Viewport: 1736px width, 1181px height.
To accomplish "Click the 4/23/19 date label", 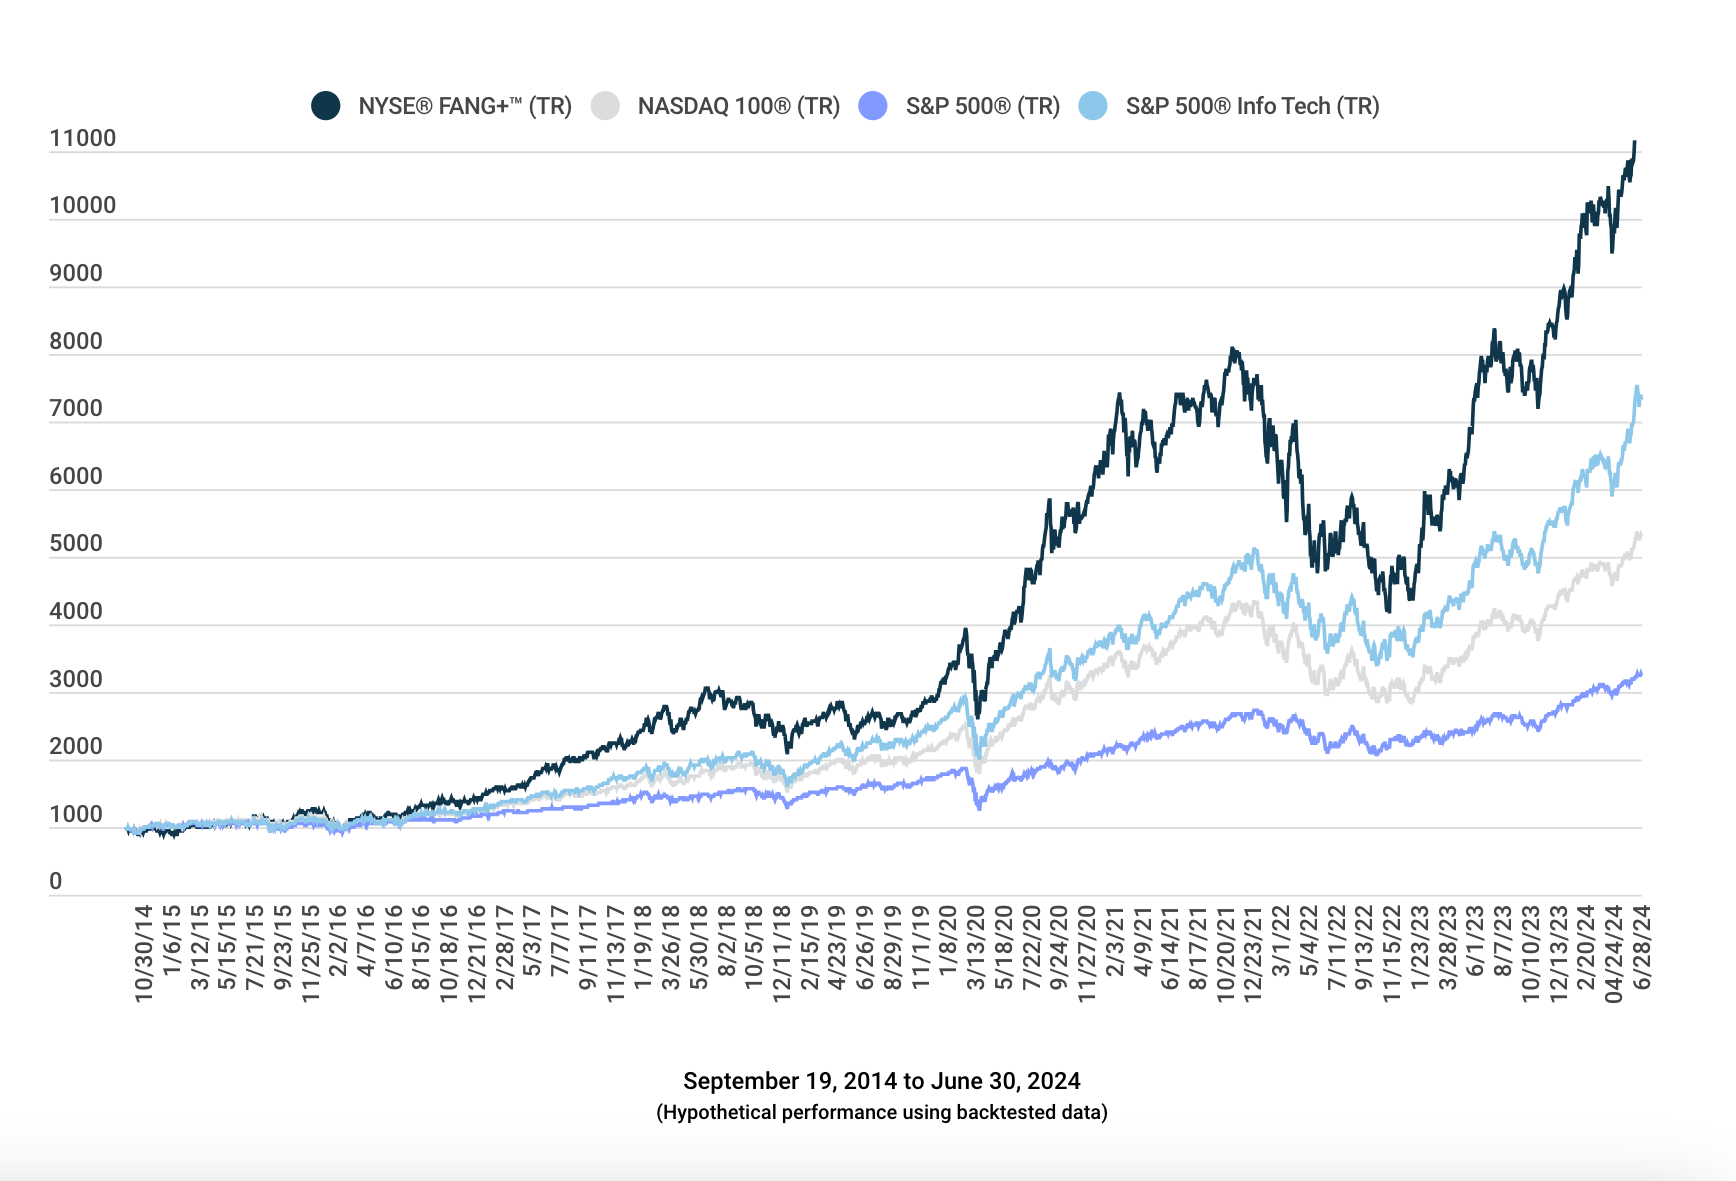I will (837, 947).
